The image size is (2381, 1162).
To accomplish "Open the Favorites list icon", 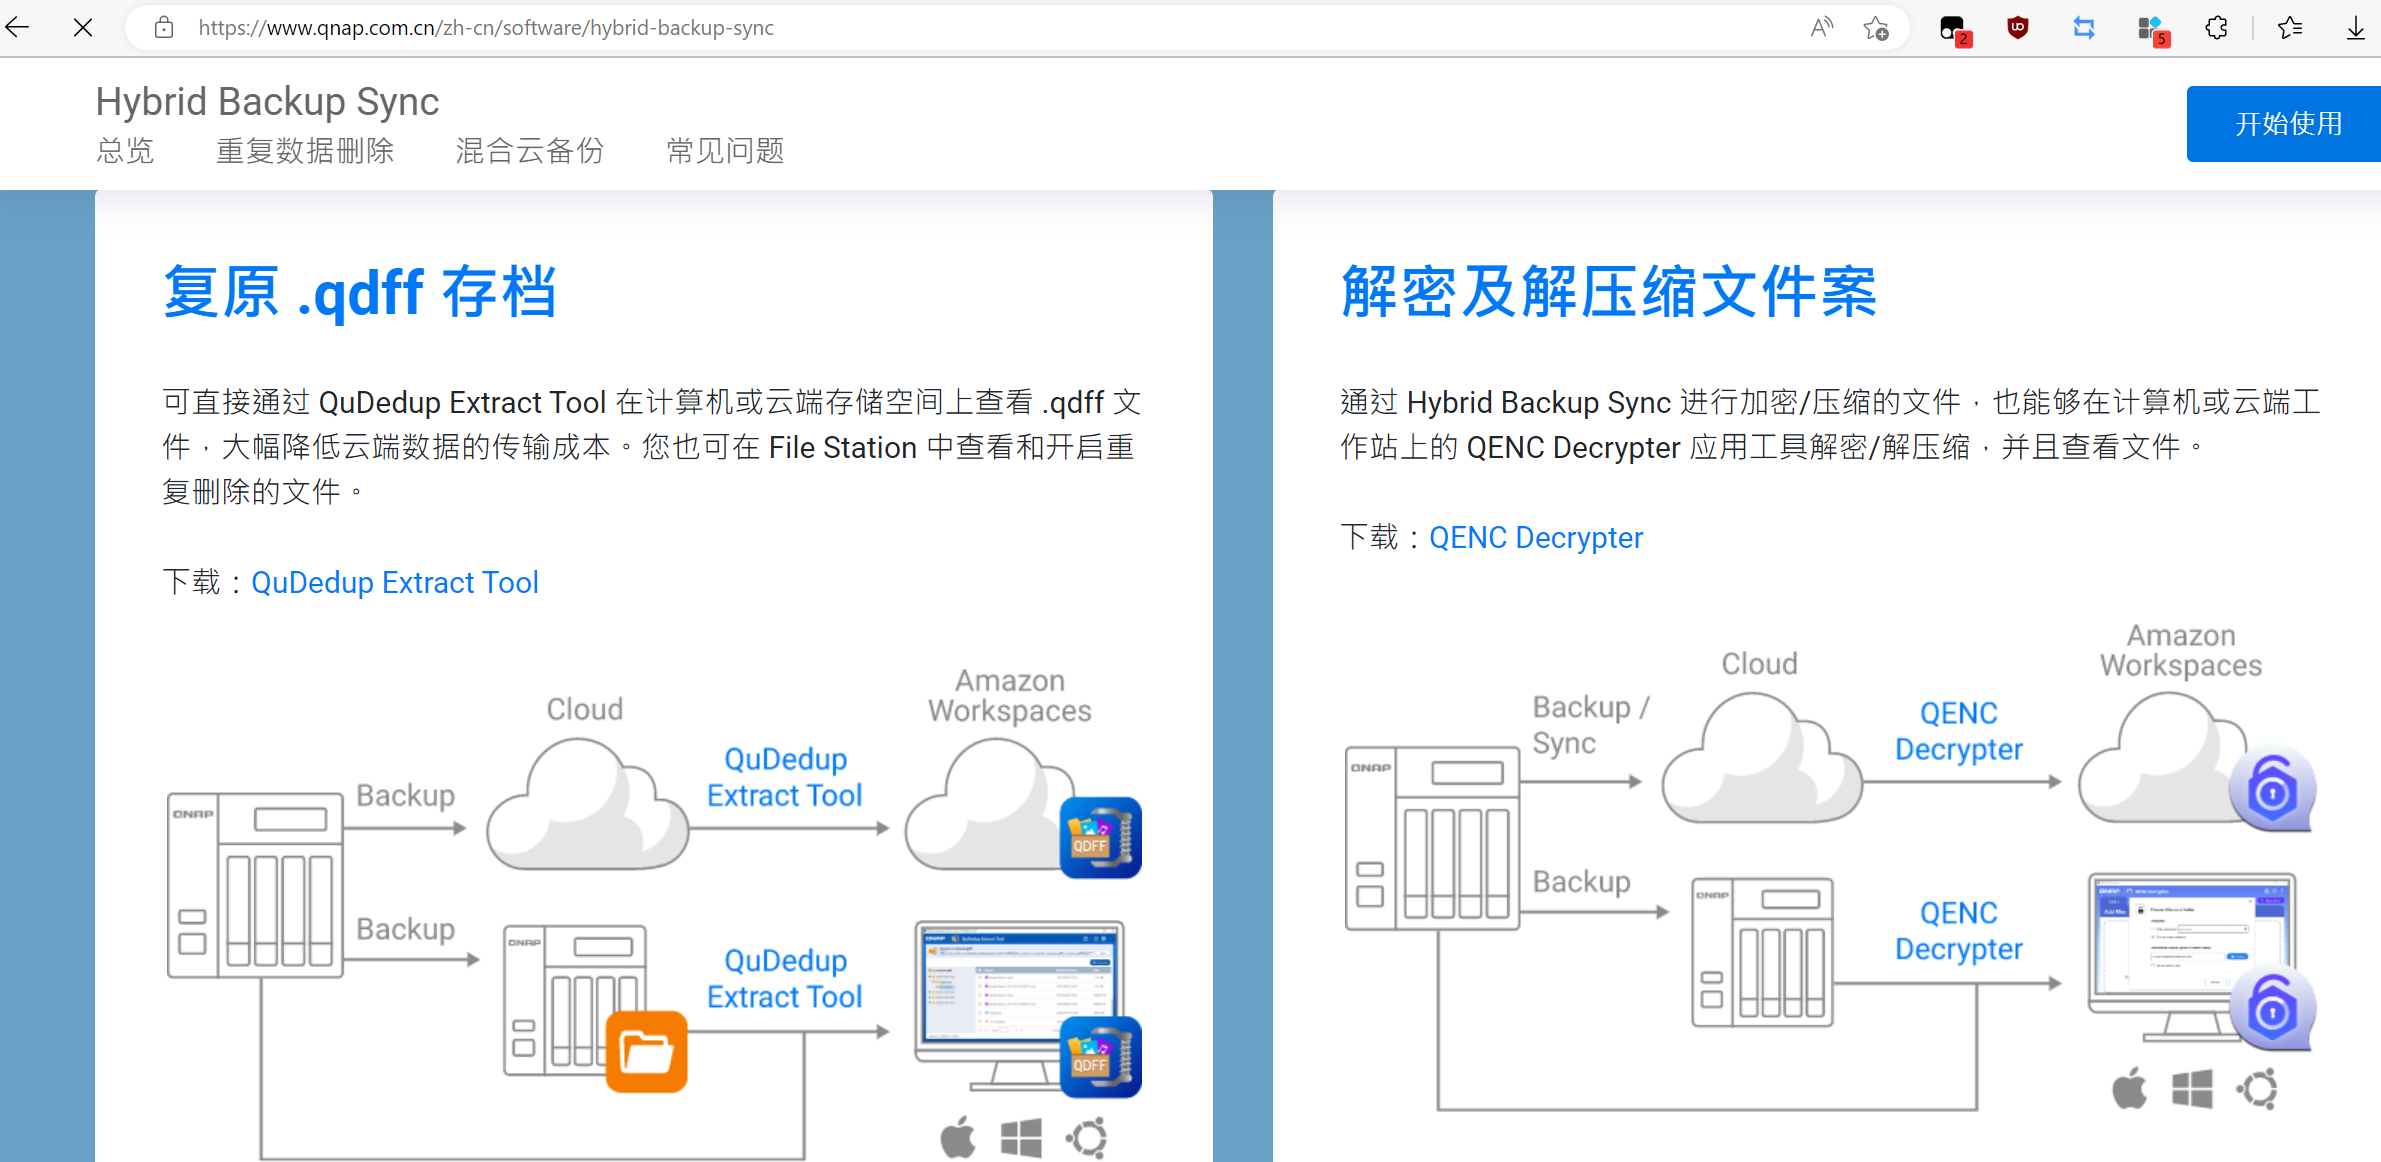I will (2290, 28).
